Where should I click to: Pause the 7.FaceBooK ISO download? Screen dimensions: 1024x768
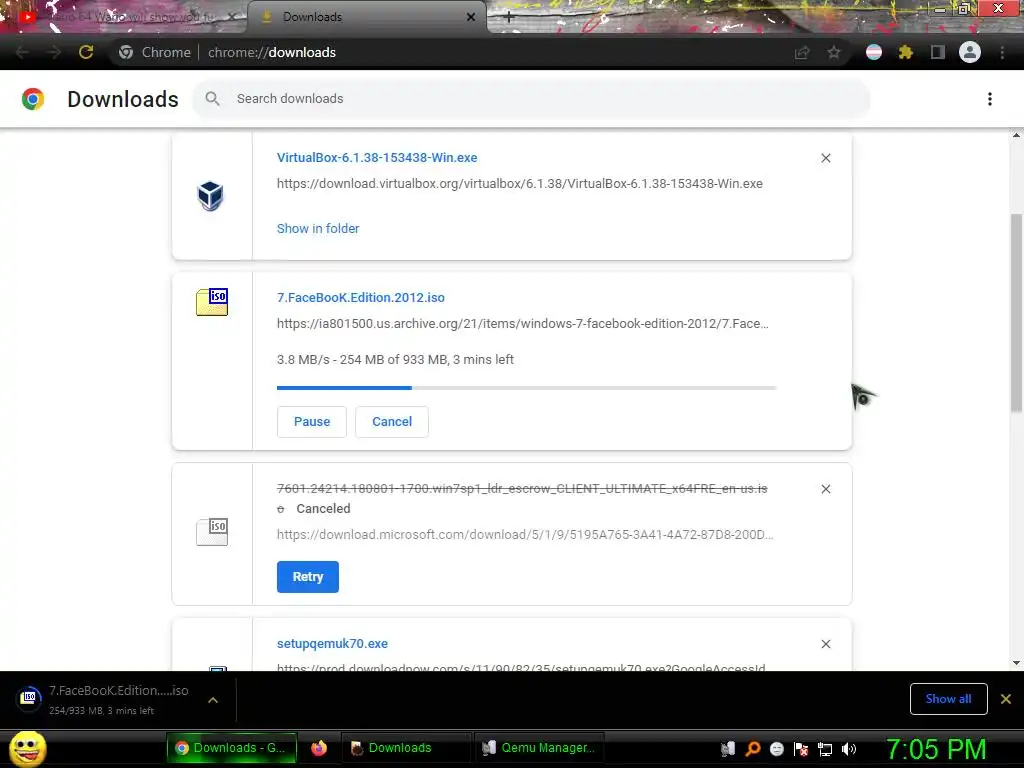tap(312, 422)
